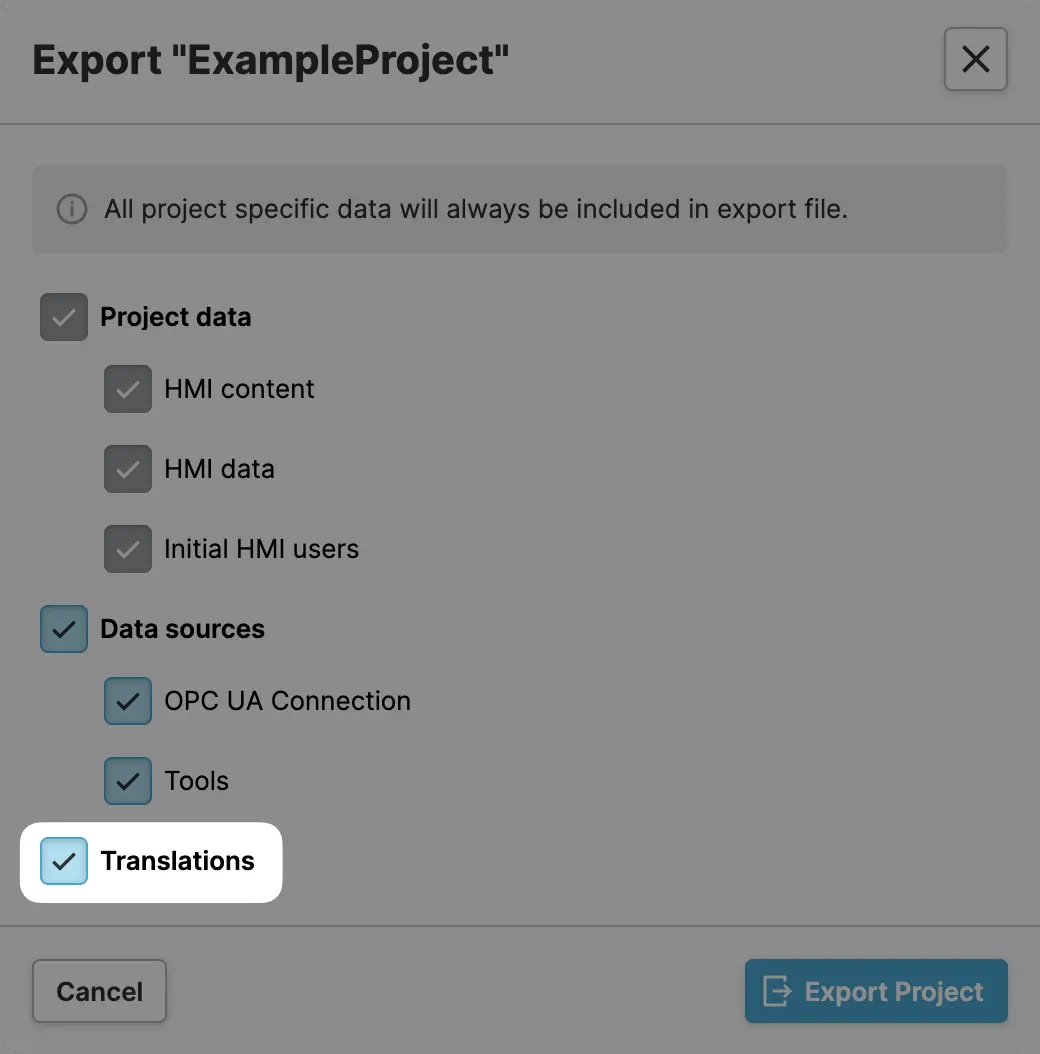Click the Export "ExampleProject" dialog title
This screenshot has height=1054, width=1040.
[271, 60]
